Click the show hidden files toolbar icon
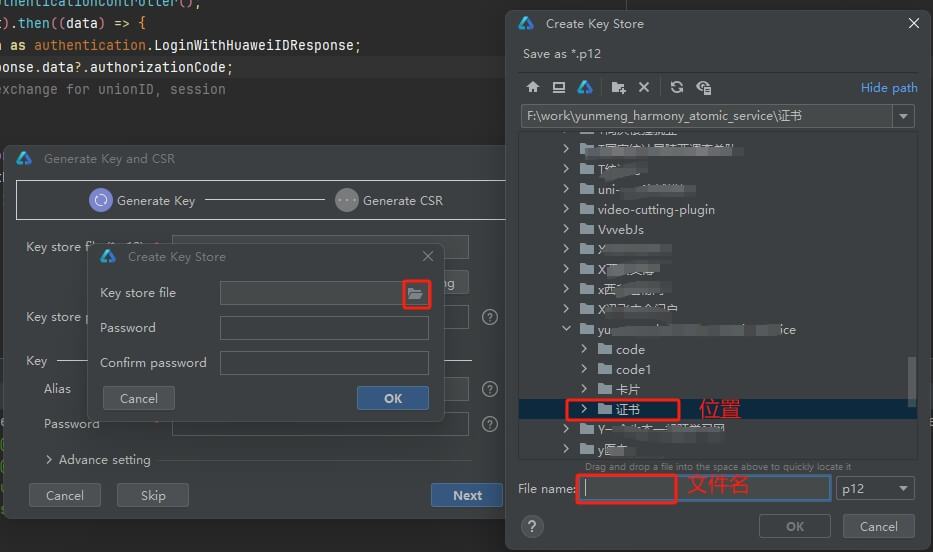933x552 pixels. [703, 87]
